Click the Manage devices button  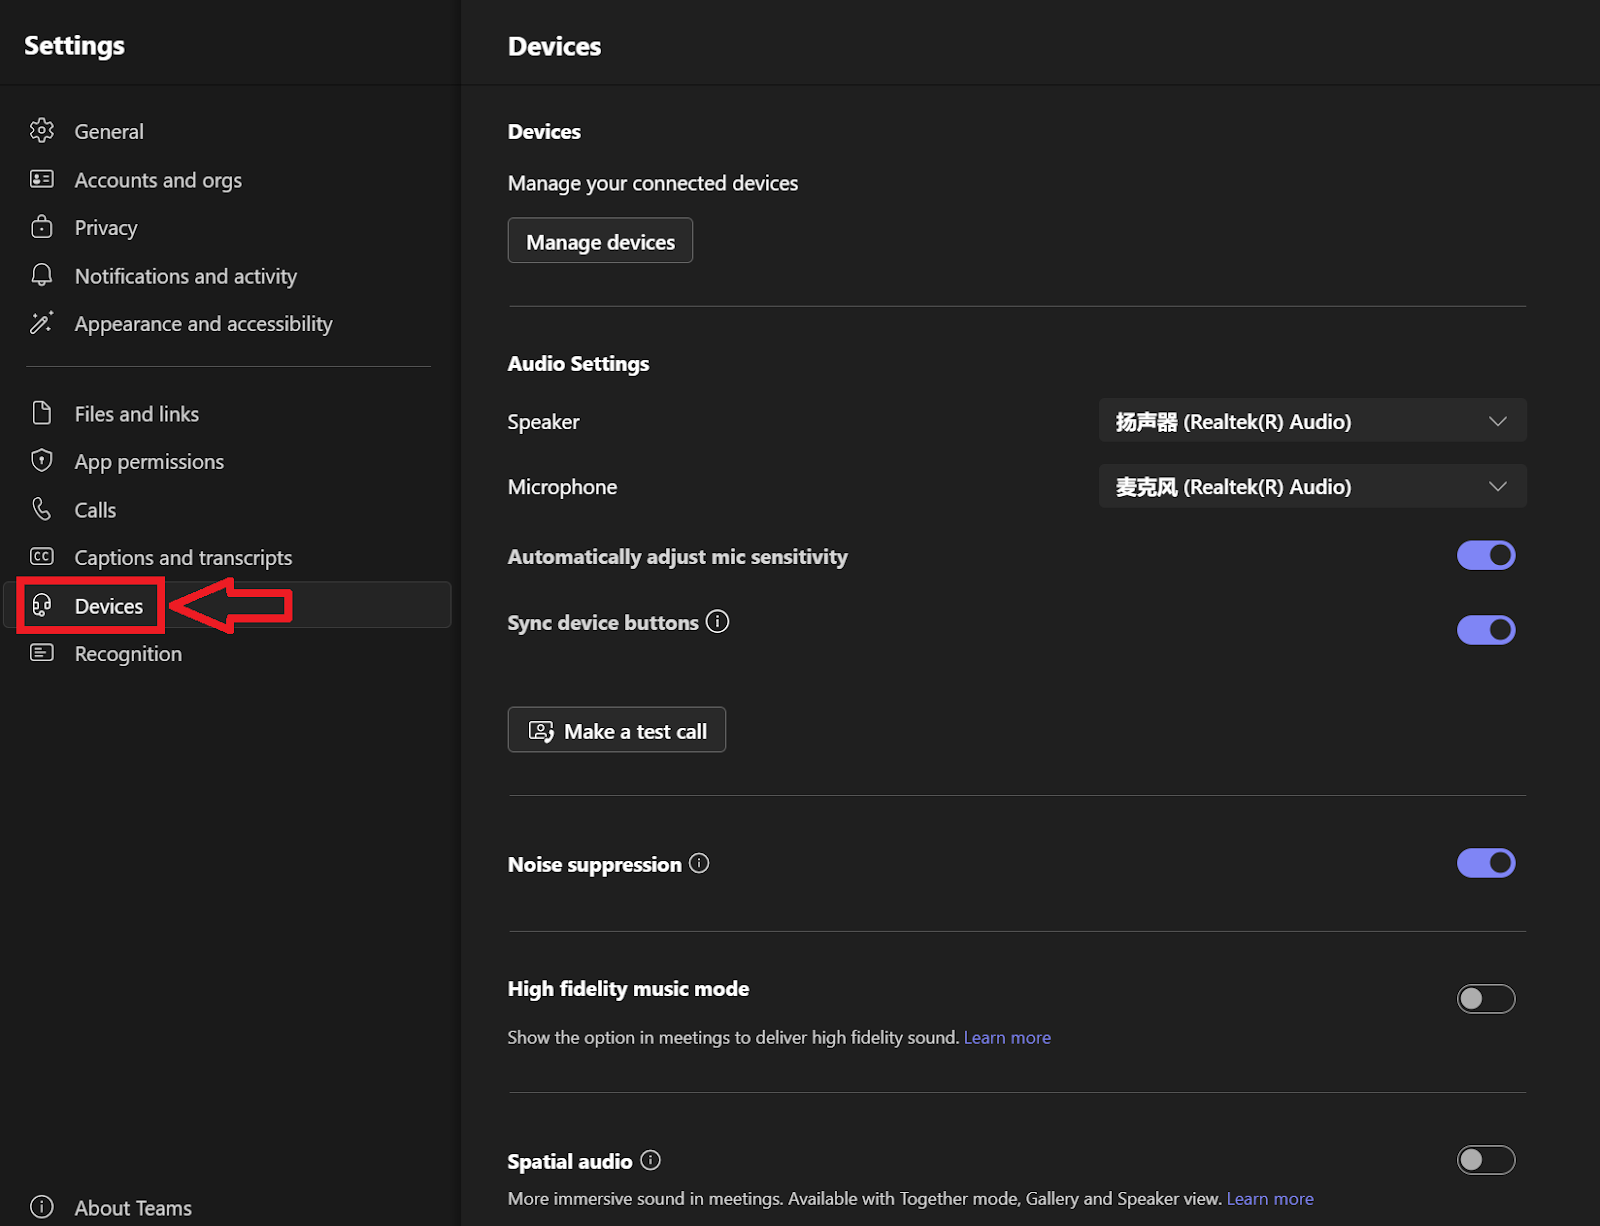pyautogui.click(x=600, y=241)
